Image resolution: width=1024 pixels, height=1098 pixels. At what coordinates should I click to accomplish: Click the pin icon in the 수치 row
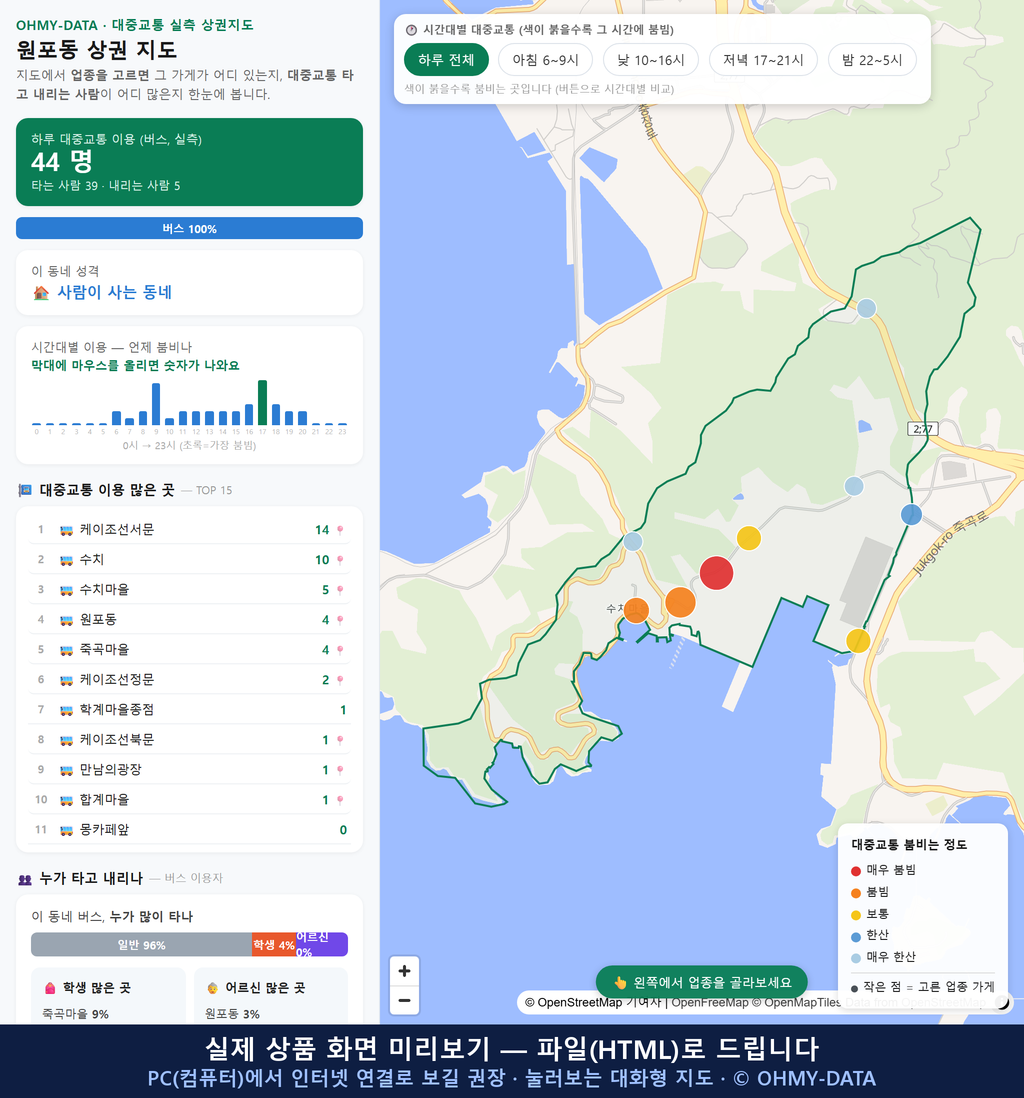coord(340,560)
